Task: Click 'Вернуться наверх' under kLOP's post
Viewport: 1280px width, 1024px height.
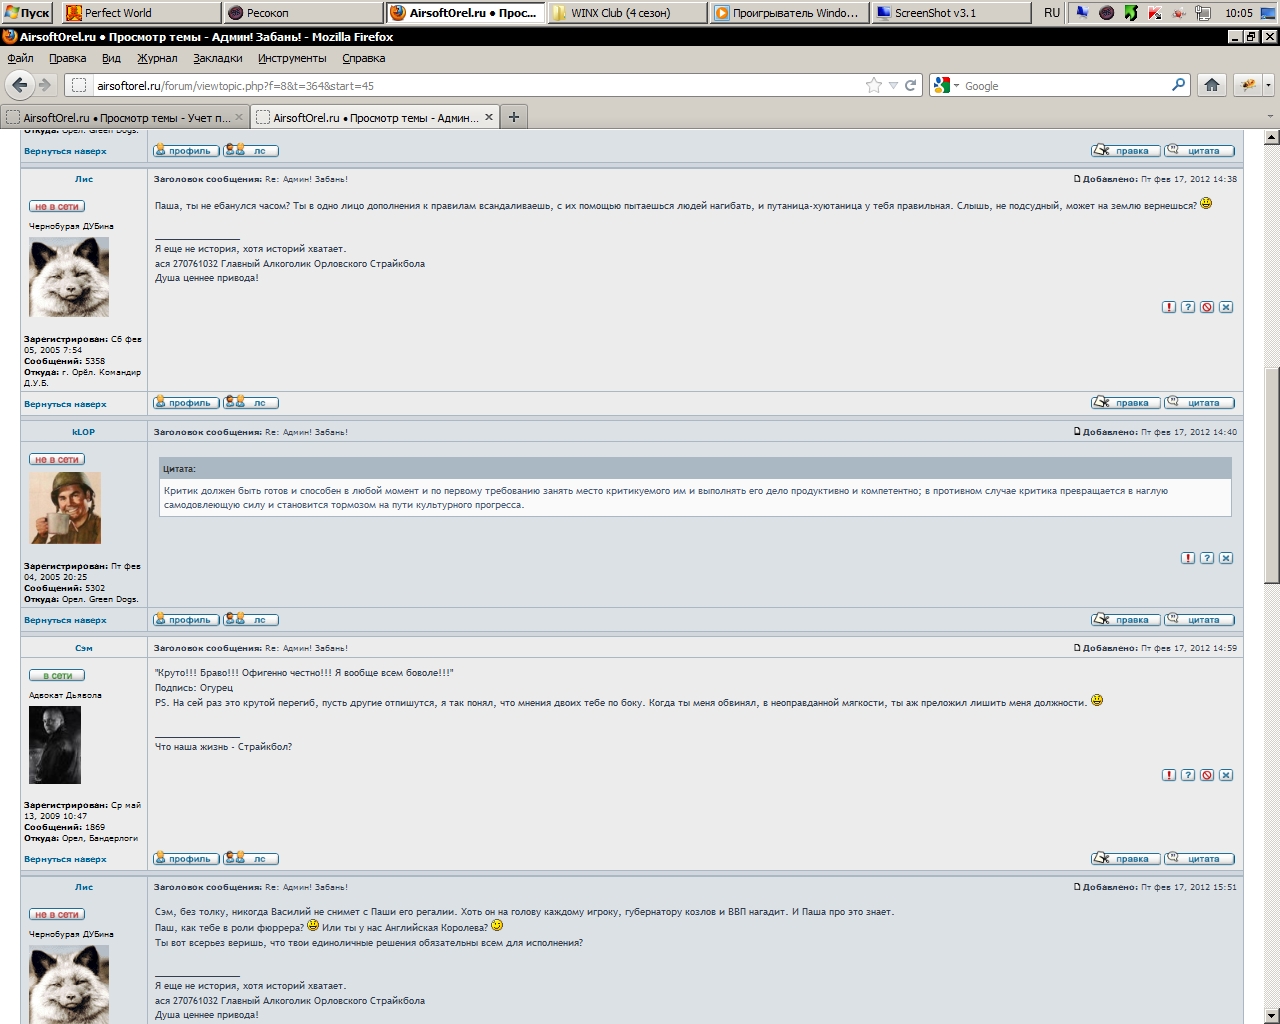Action: pyautogui.click(x=65, y=620)
